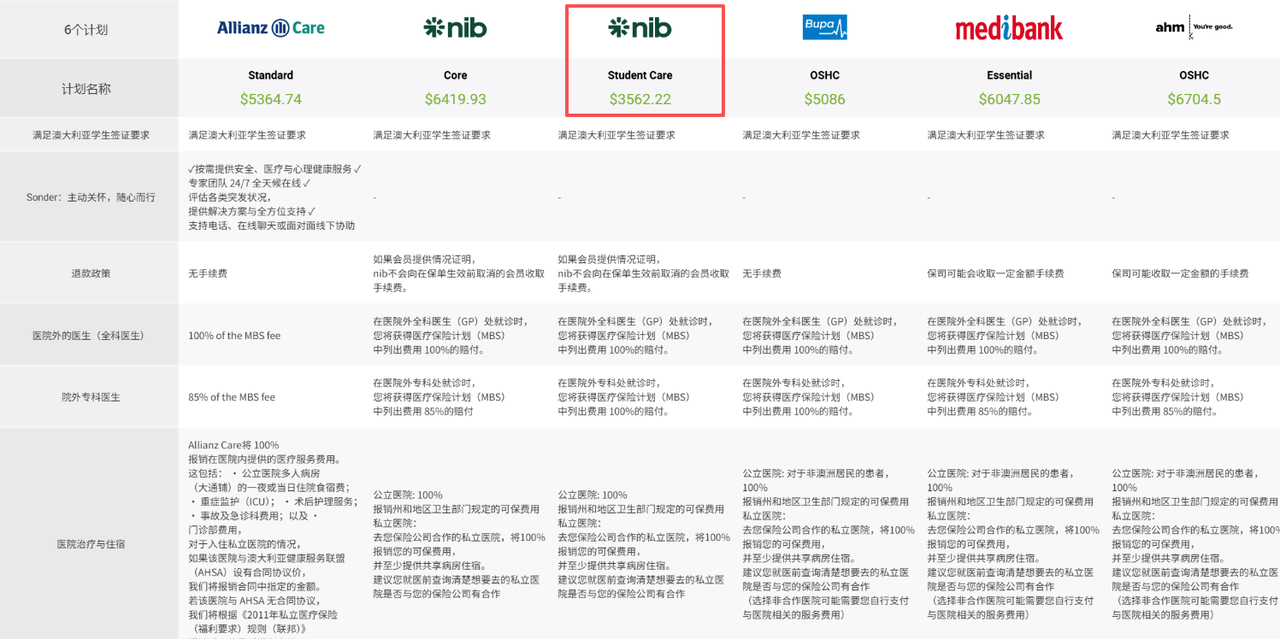Select the 'Student Care' plan name

coord(640,75)
